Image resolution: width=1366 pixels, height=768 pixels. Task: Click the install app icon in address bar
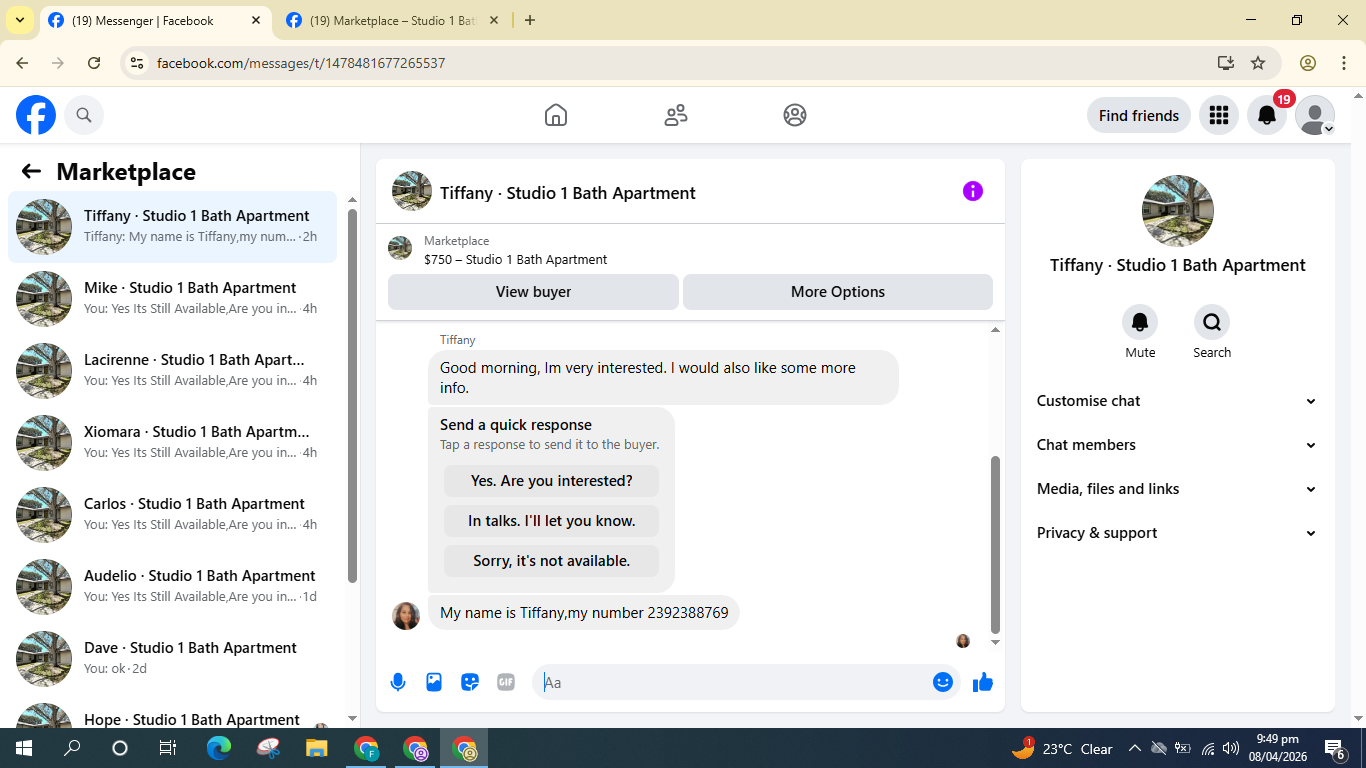pyautogui.click(x=1226, y=63)
